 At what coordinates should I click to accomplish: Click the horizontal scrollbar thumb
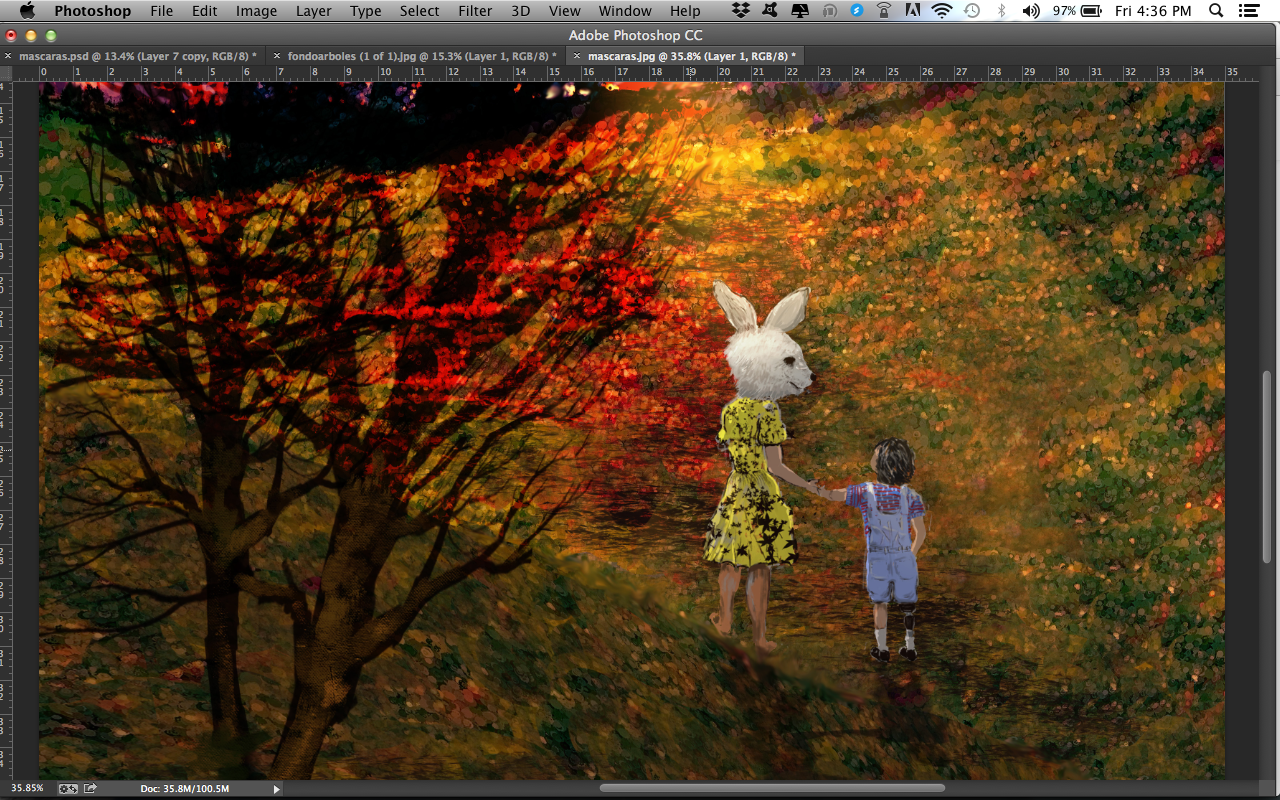772,788
